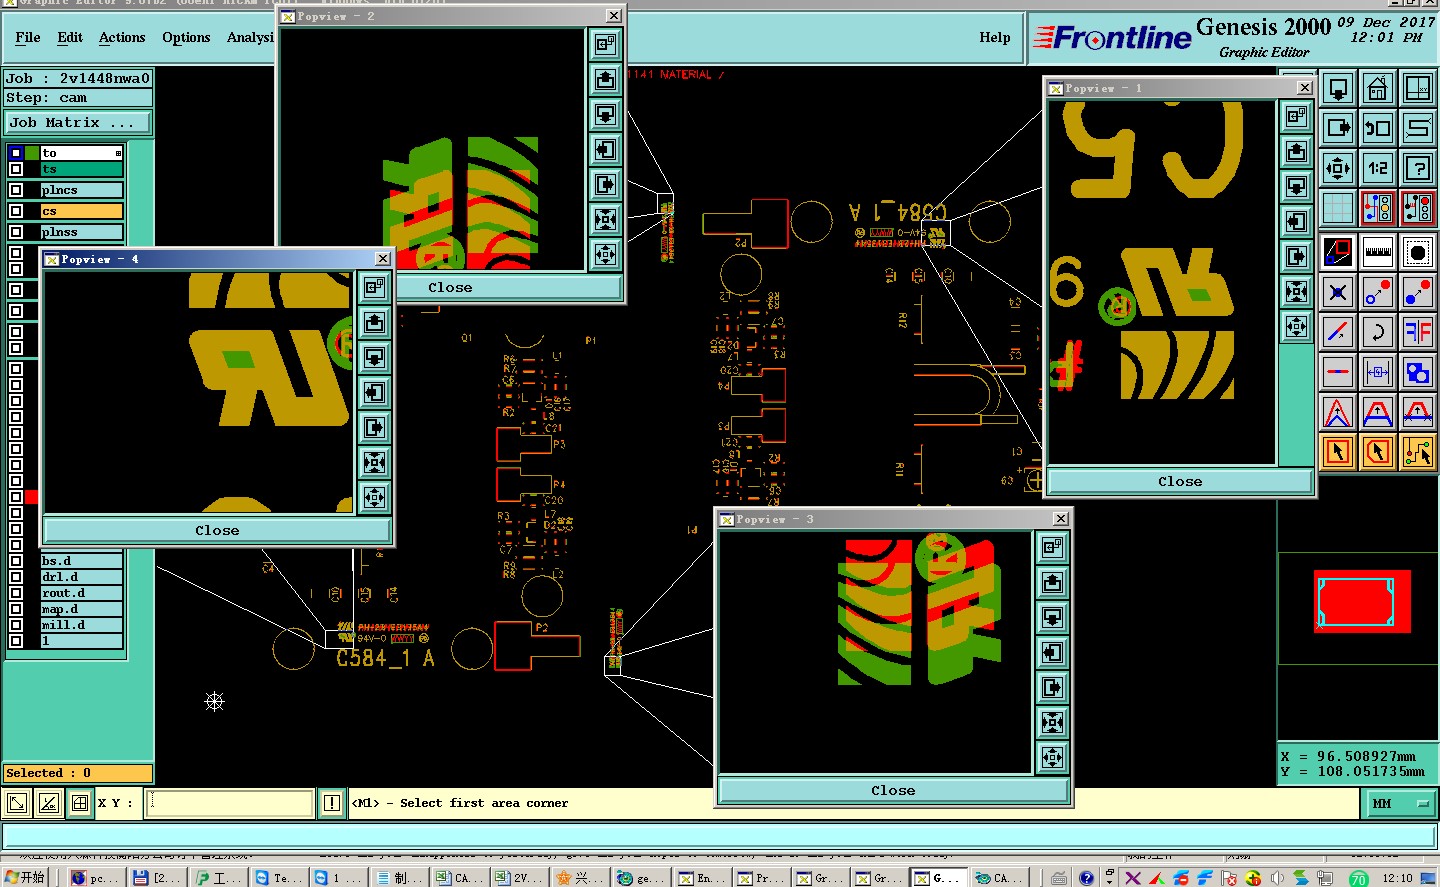This screenshot has width=1440, height=887.
Task: Toggle visibility checkbox for layer mill.d
Action: (x=16, y=625)
